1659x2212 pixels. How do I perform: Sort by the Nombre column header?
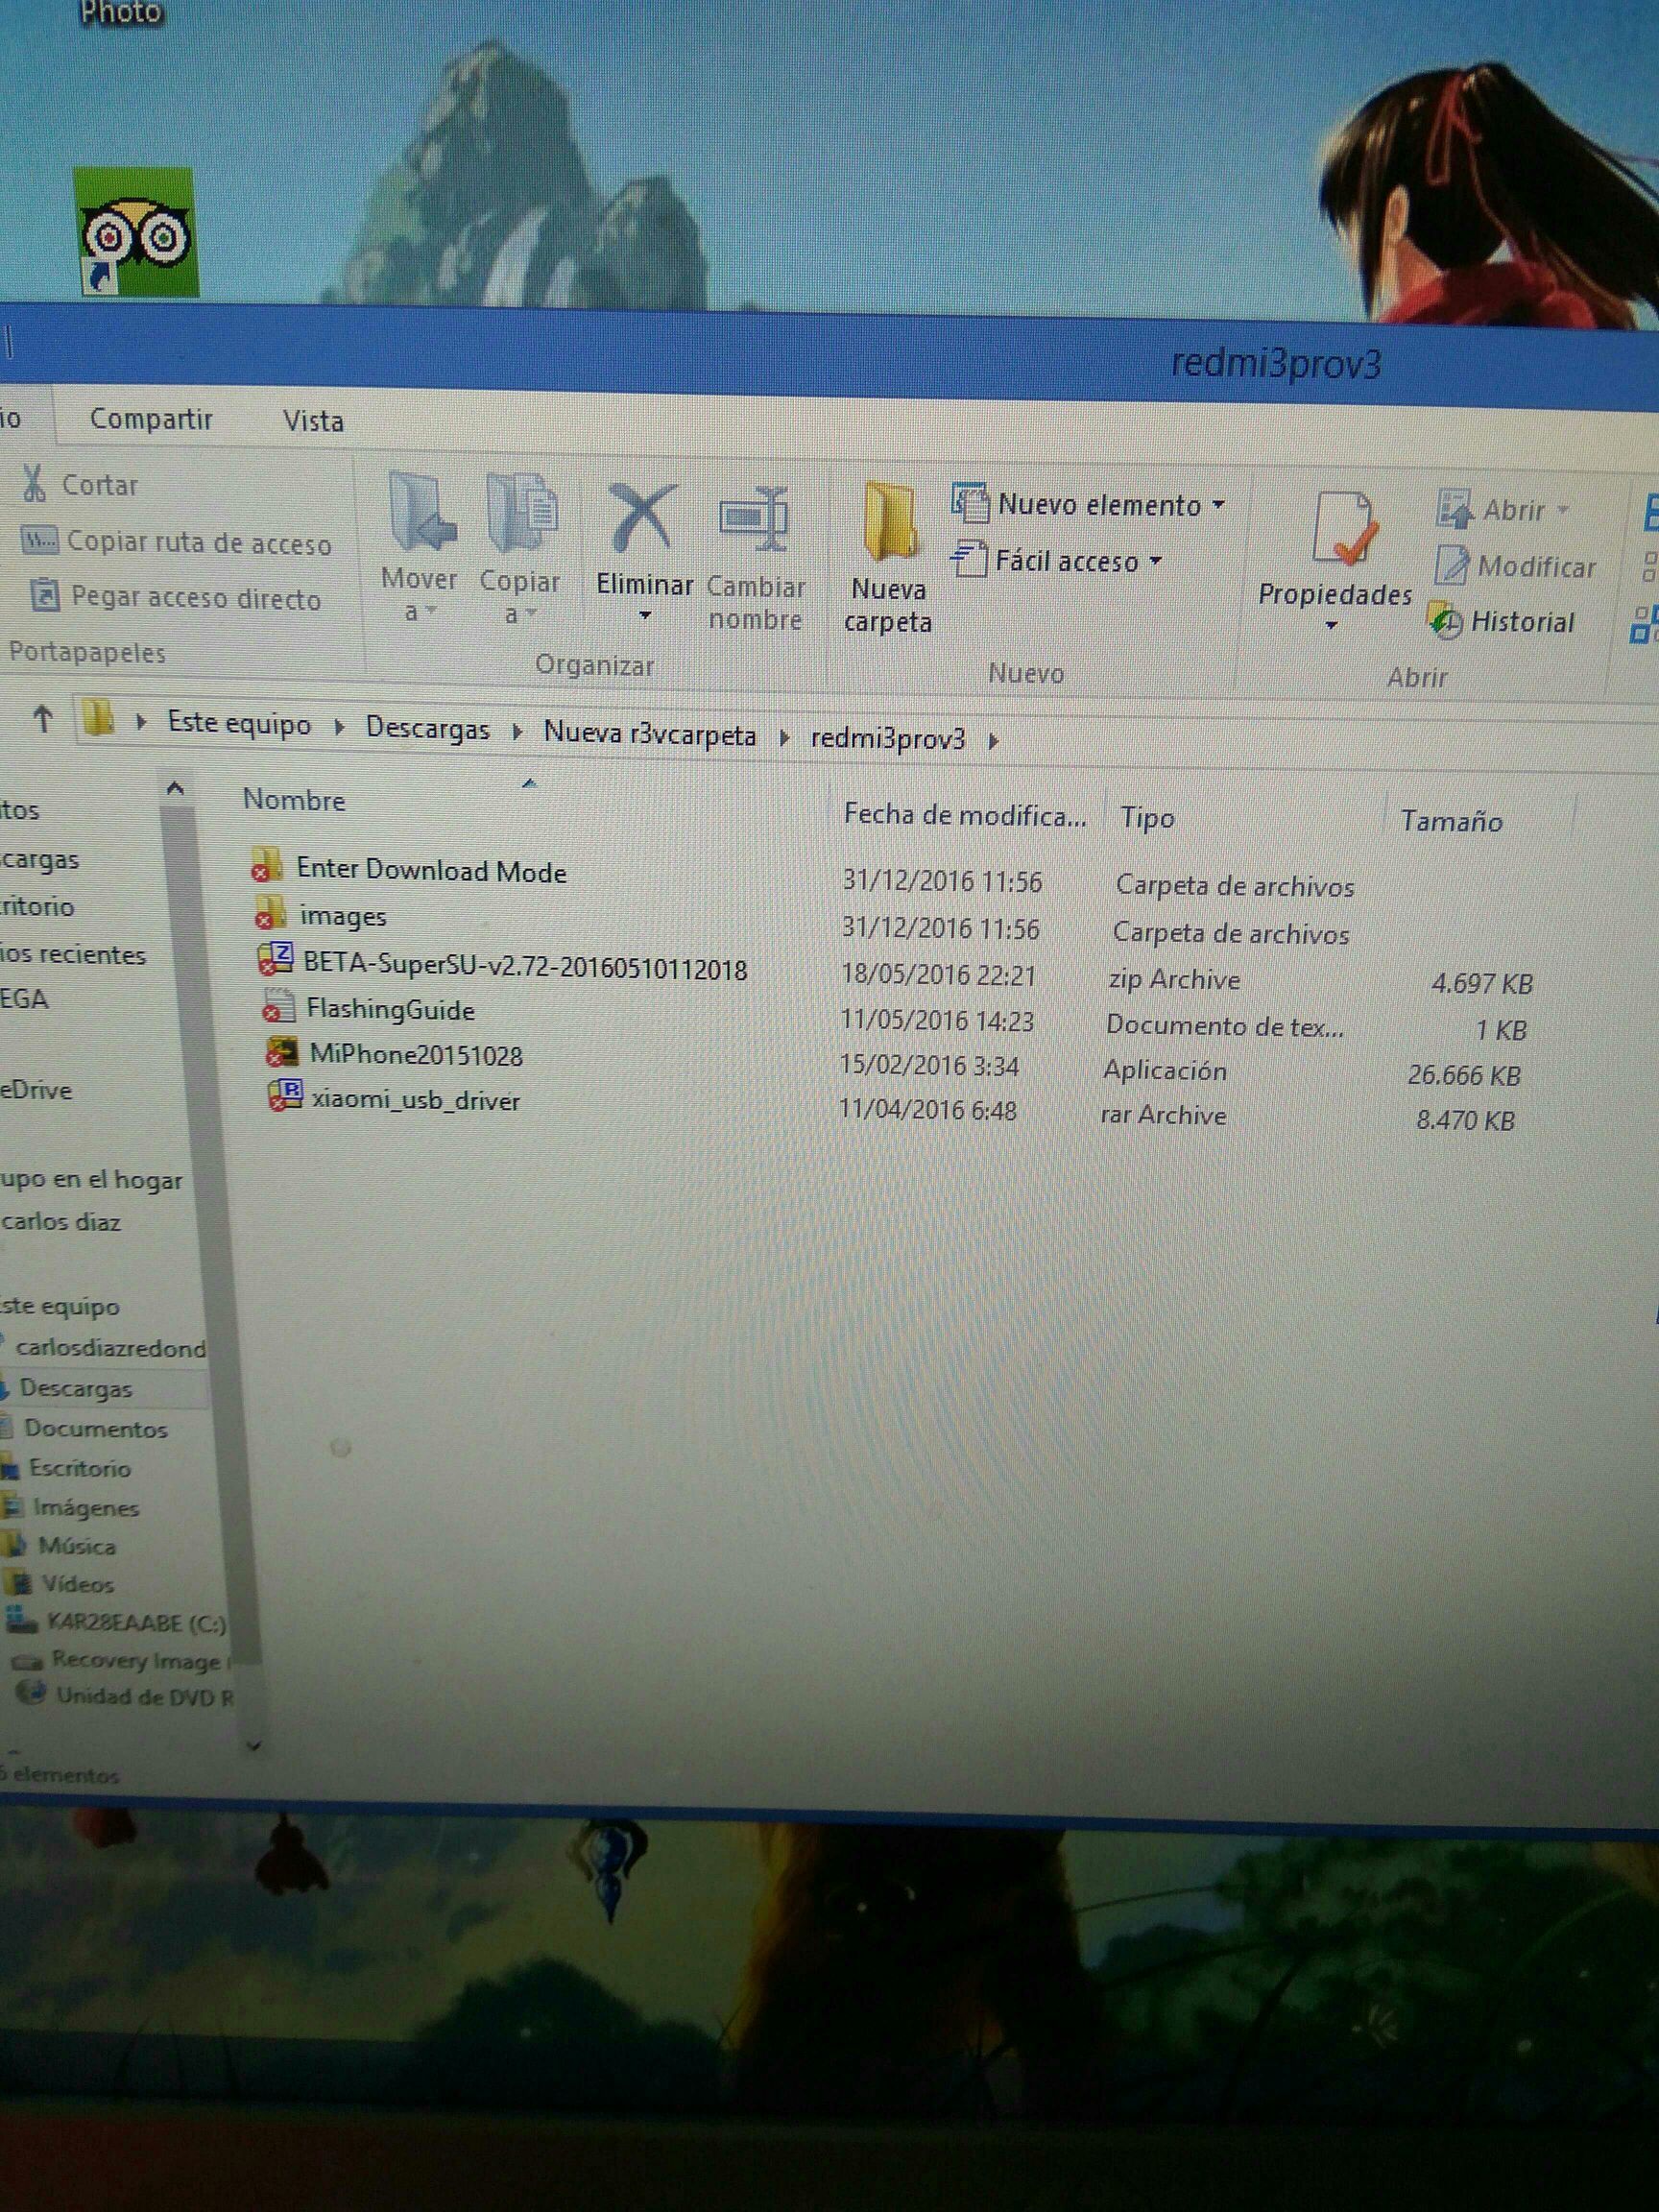pyautogui.click(x=294, y=800)
